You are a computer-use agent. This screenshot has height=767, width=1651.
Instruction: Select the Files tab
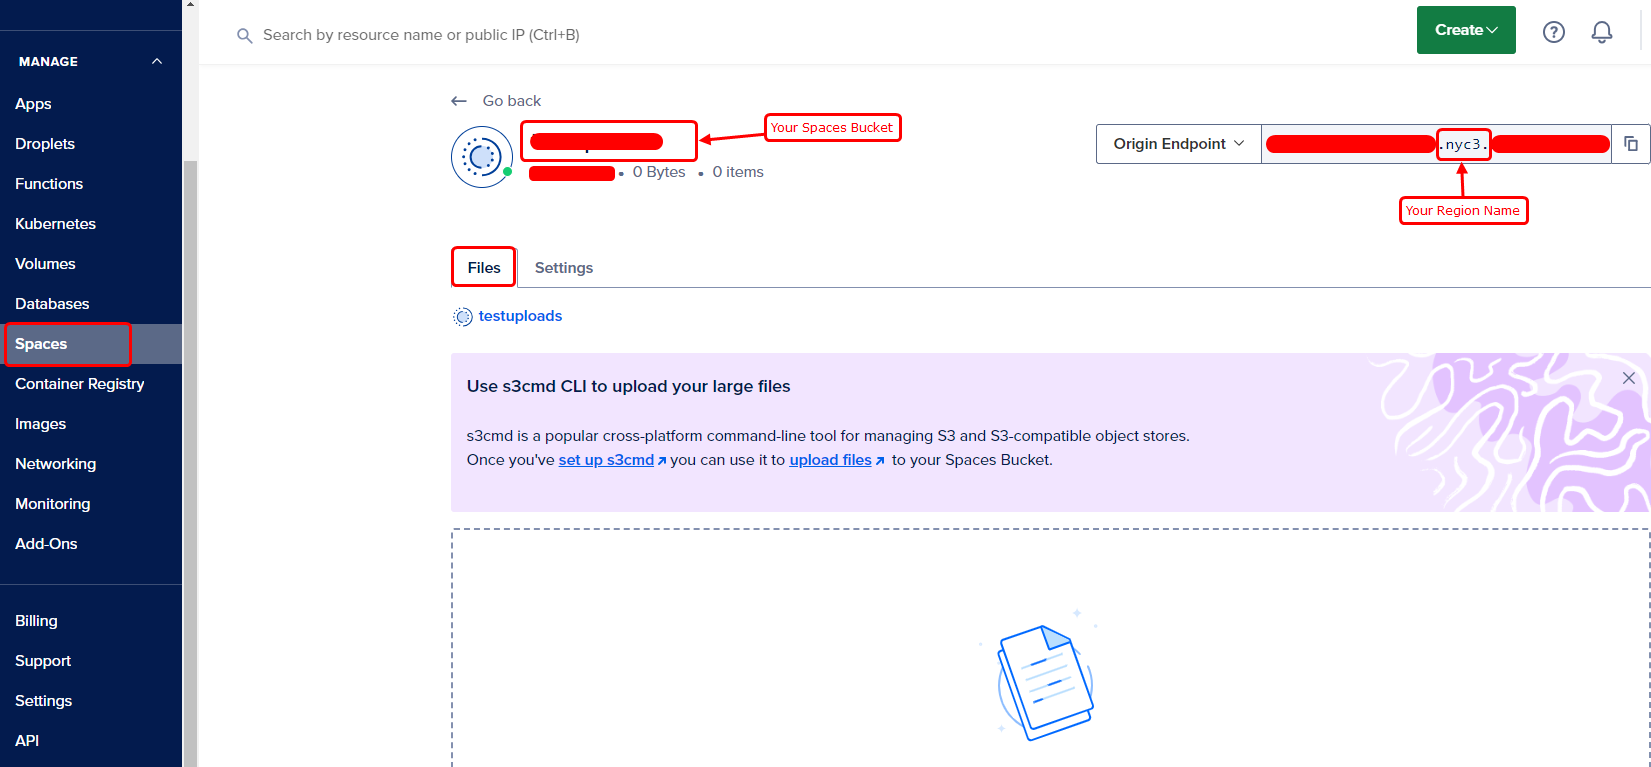483,268
